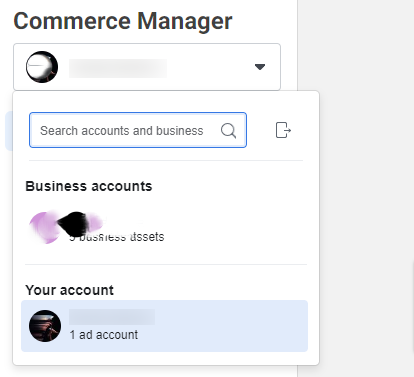
Task: Click the round avatar in account selector
Action: 42,67
